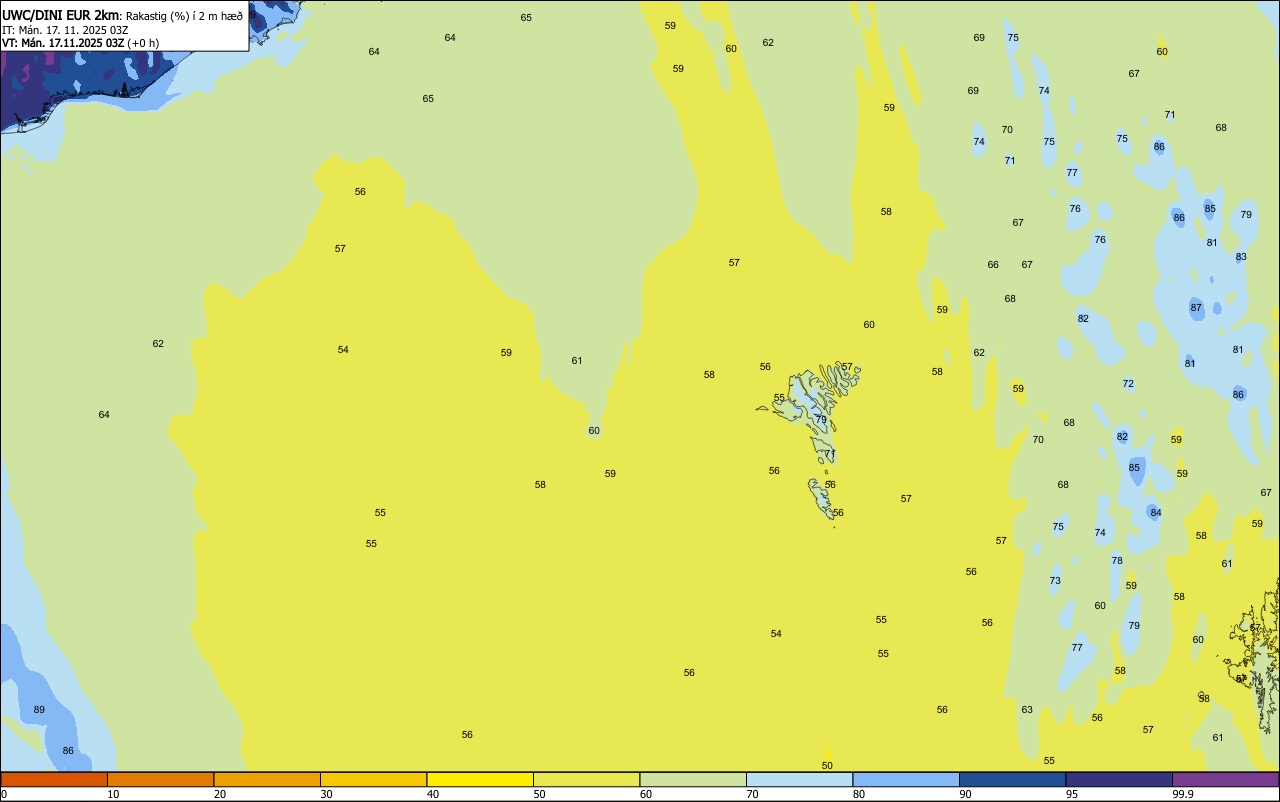Click the '20' legend scale label

point(220,794)
